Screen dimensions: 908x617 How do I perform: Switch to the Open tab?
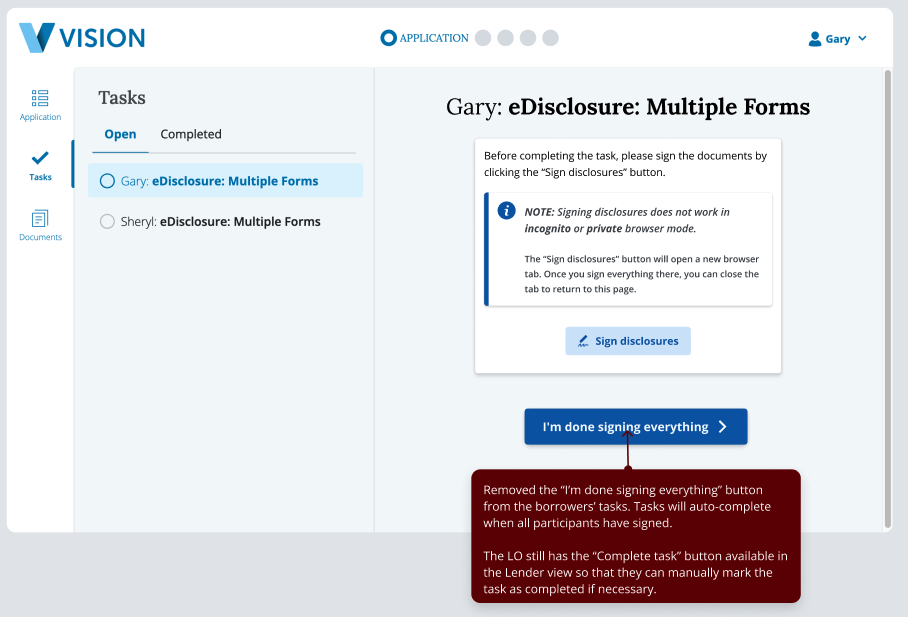coord(120,134)
